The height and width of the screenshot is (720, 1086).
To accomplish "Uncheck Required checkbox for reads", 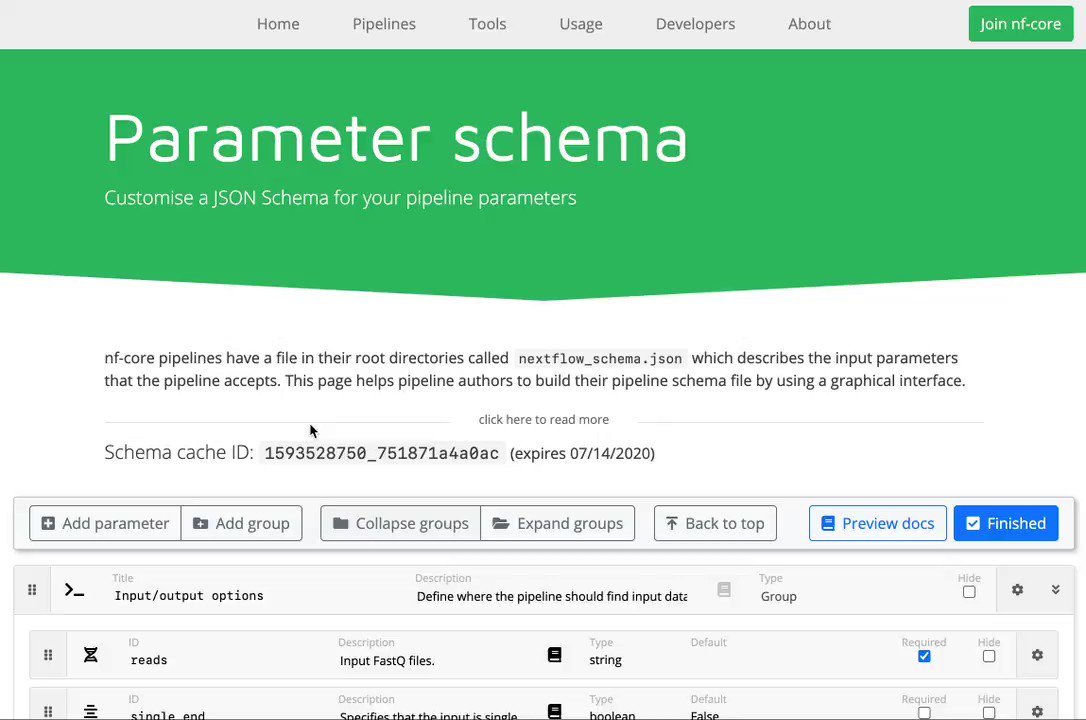I will pos(924,656).
